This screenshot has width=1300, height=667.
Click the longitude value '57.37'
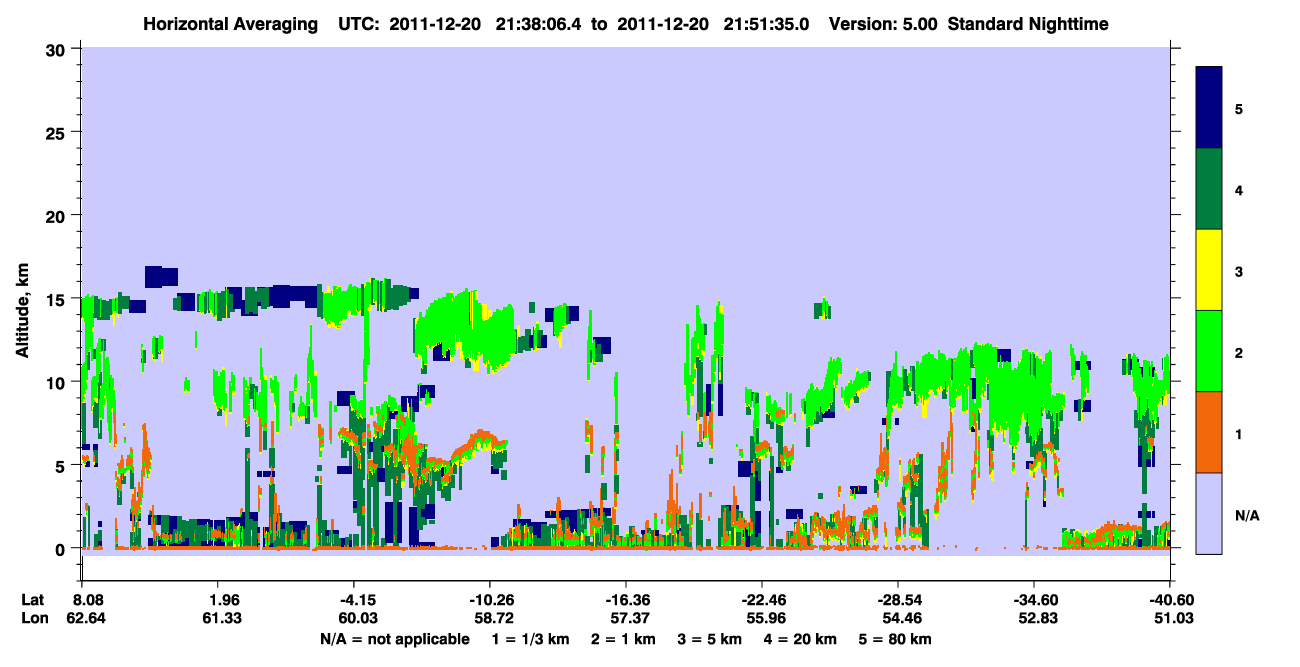632,619
